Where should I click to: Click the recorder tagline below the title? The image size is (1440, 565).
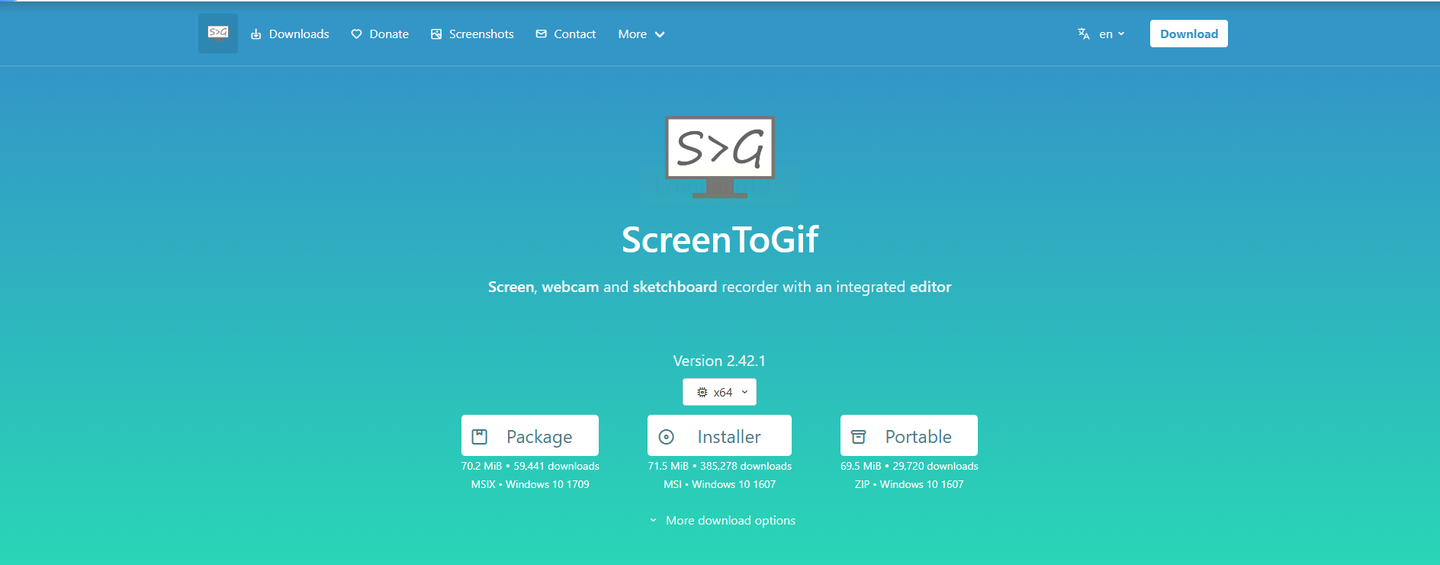[720, 287]
